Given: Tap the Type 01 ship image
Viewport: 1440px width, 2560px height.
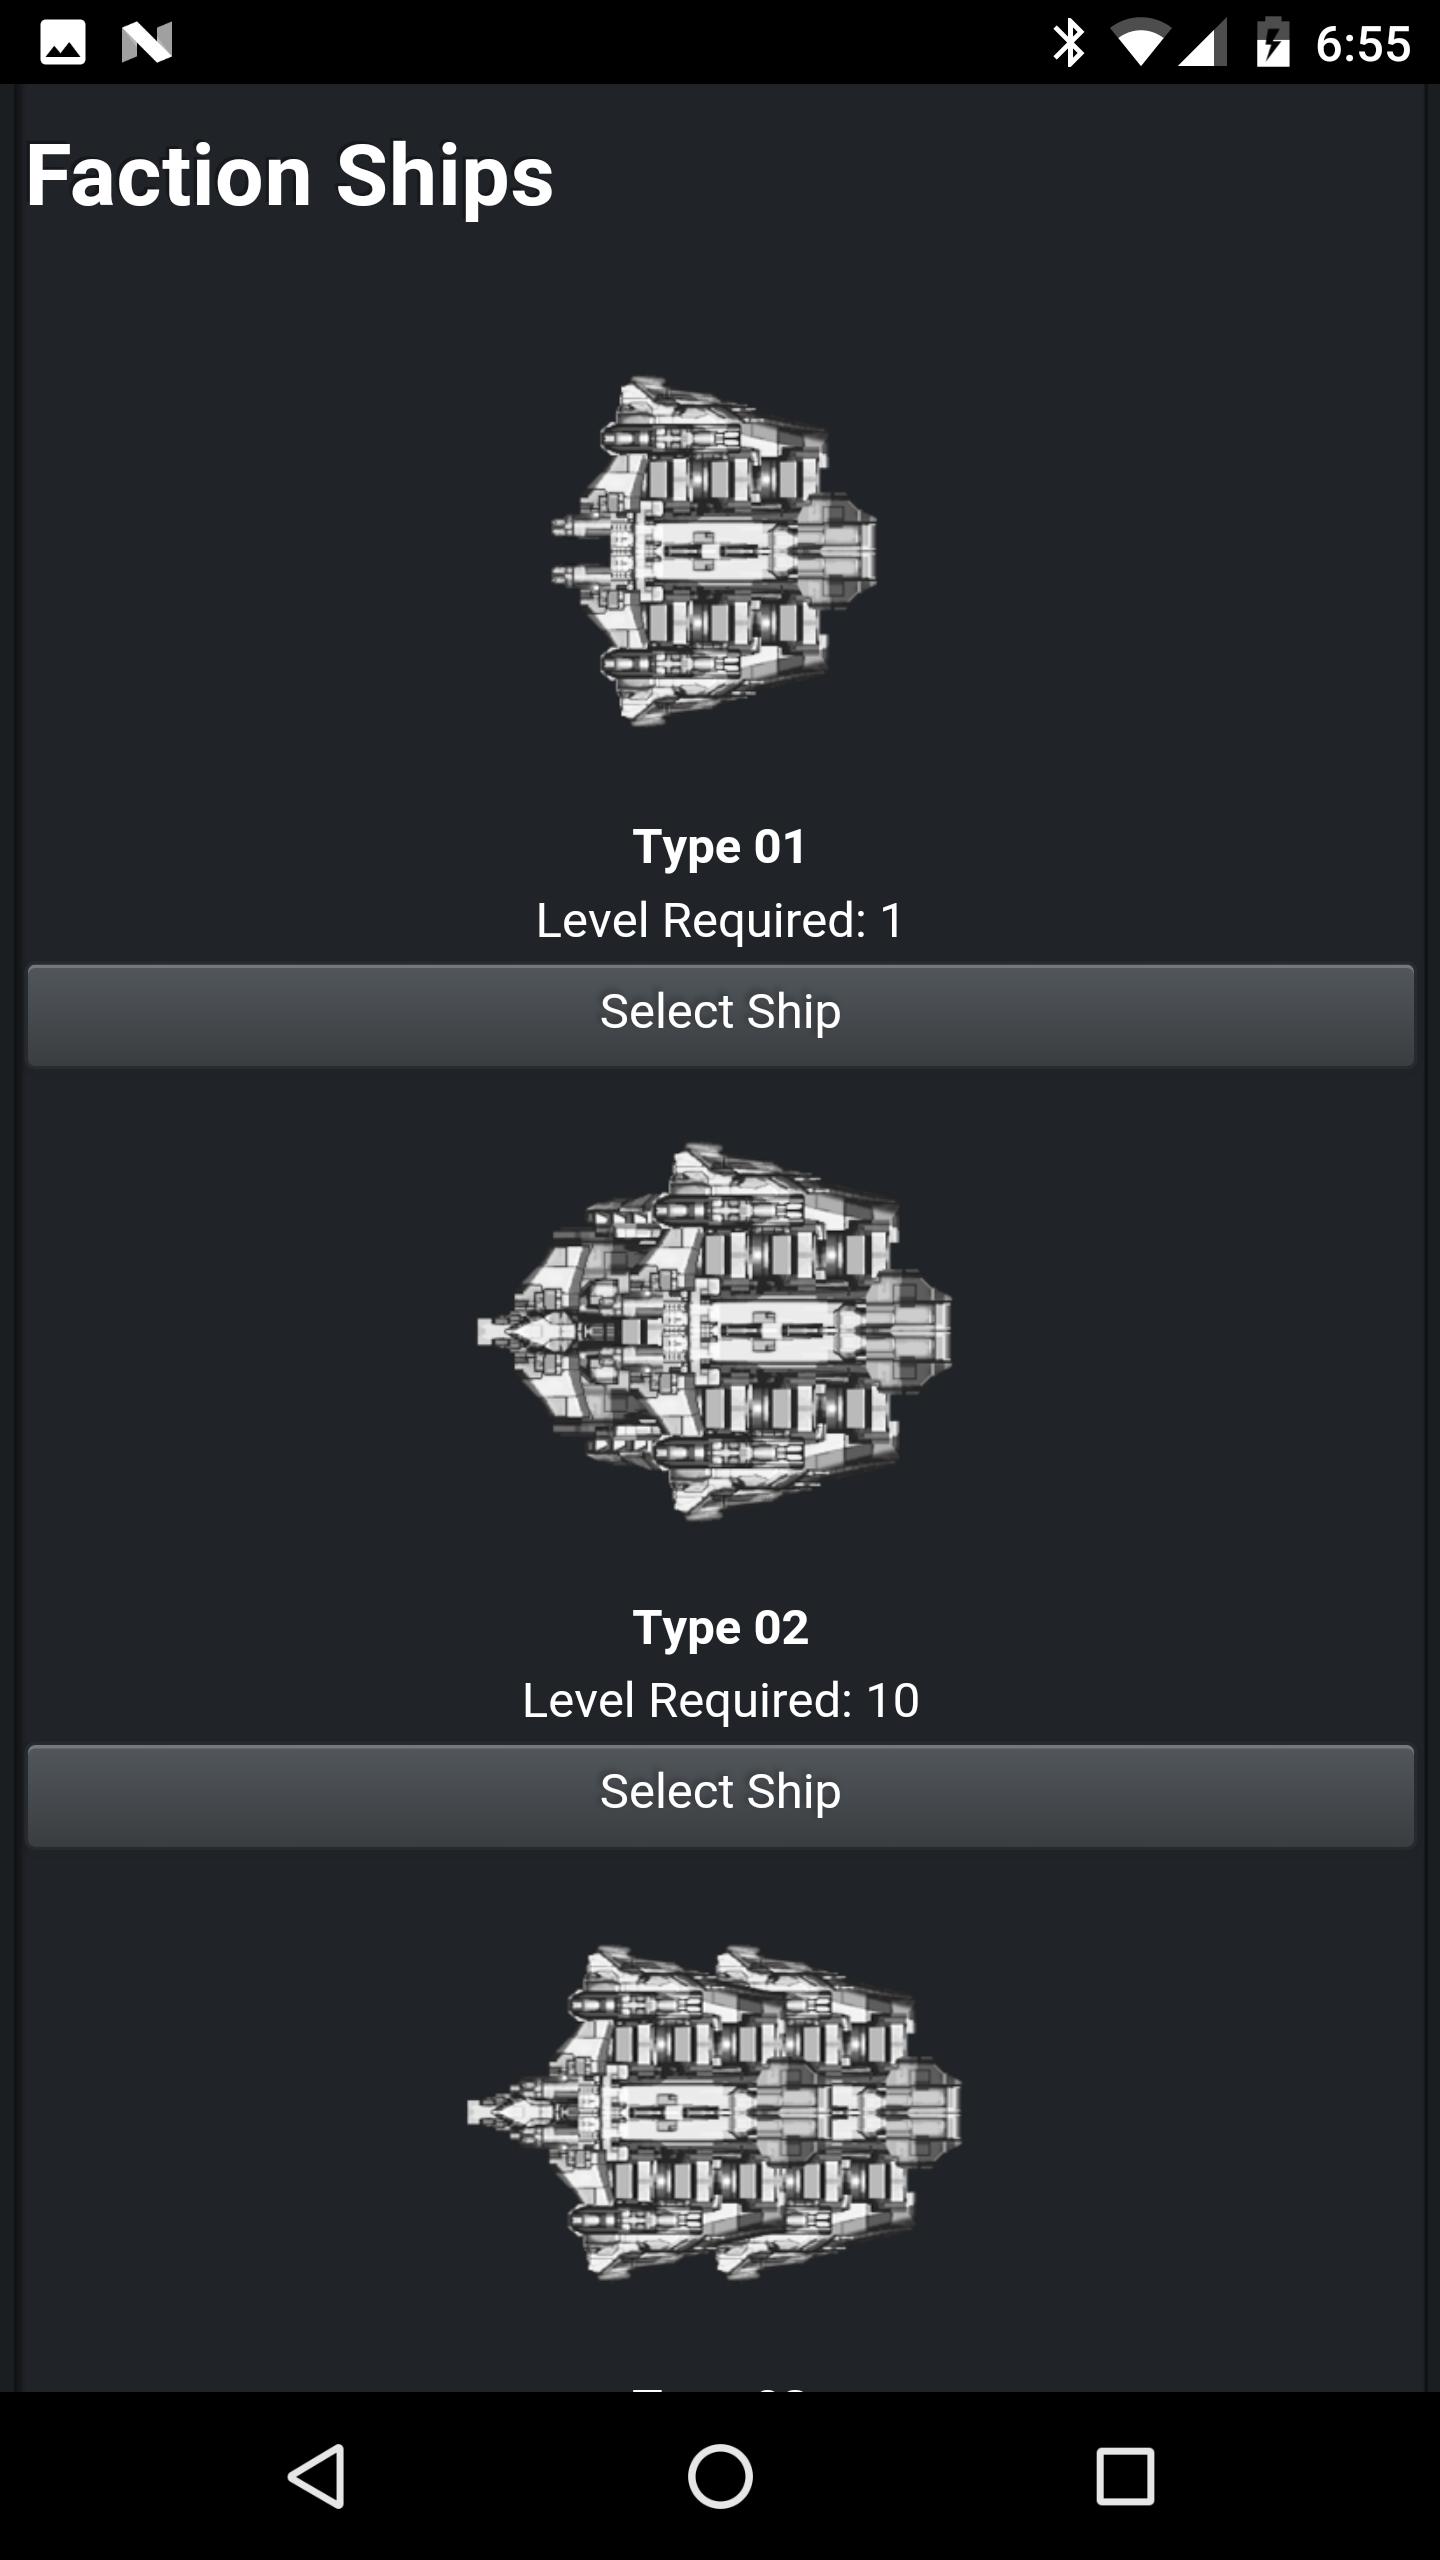Looking at the screenshot, I should pyautogui.click(x=716, y=550).
